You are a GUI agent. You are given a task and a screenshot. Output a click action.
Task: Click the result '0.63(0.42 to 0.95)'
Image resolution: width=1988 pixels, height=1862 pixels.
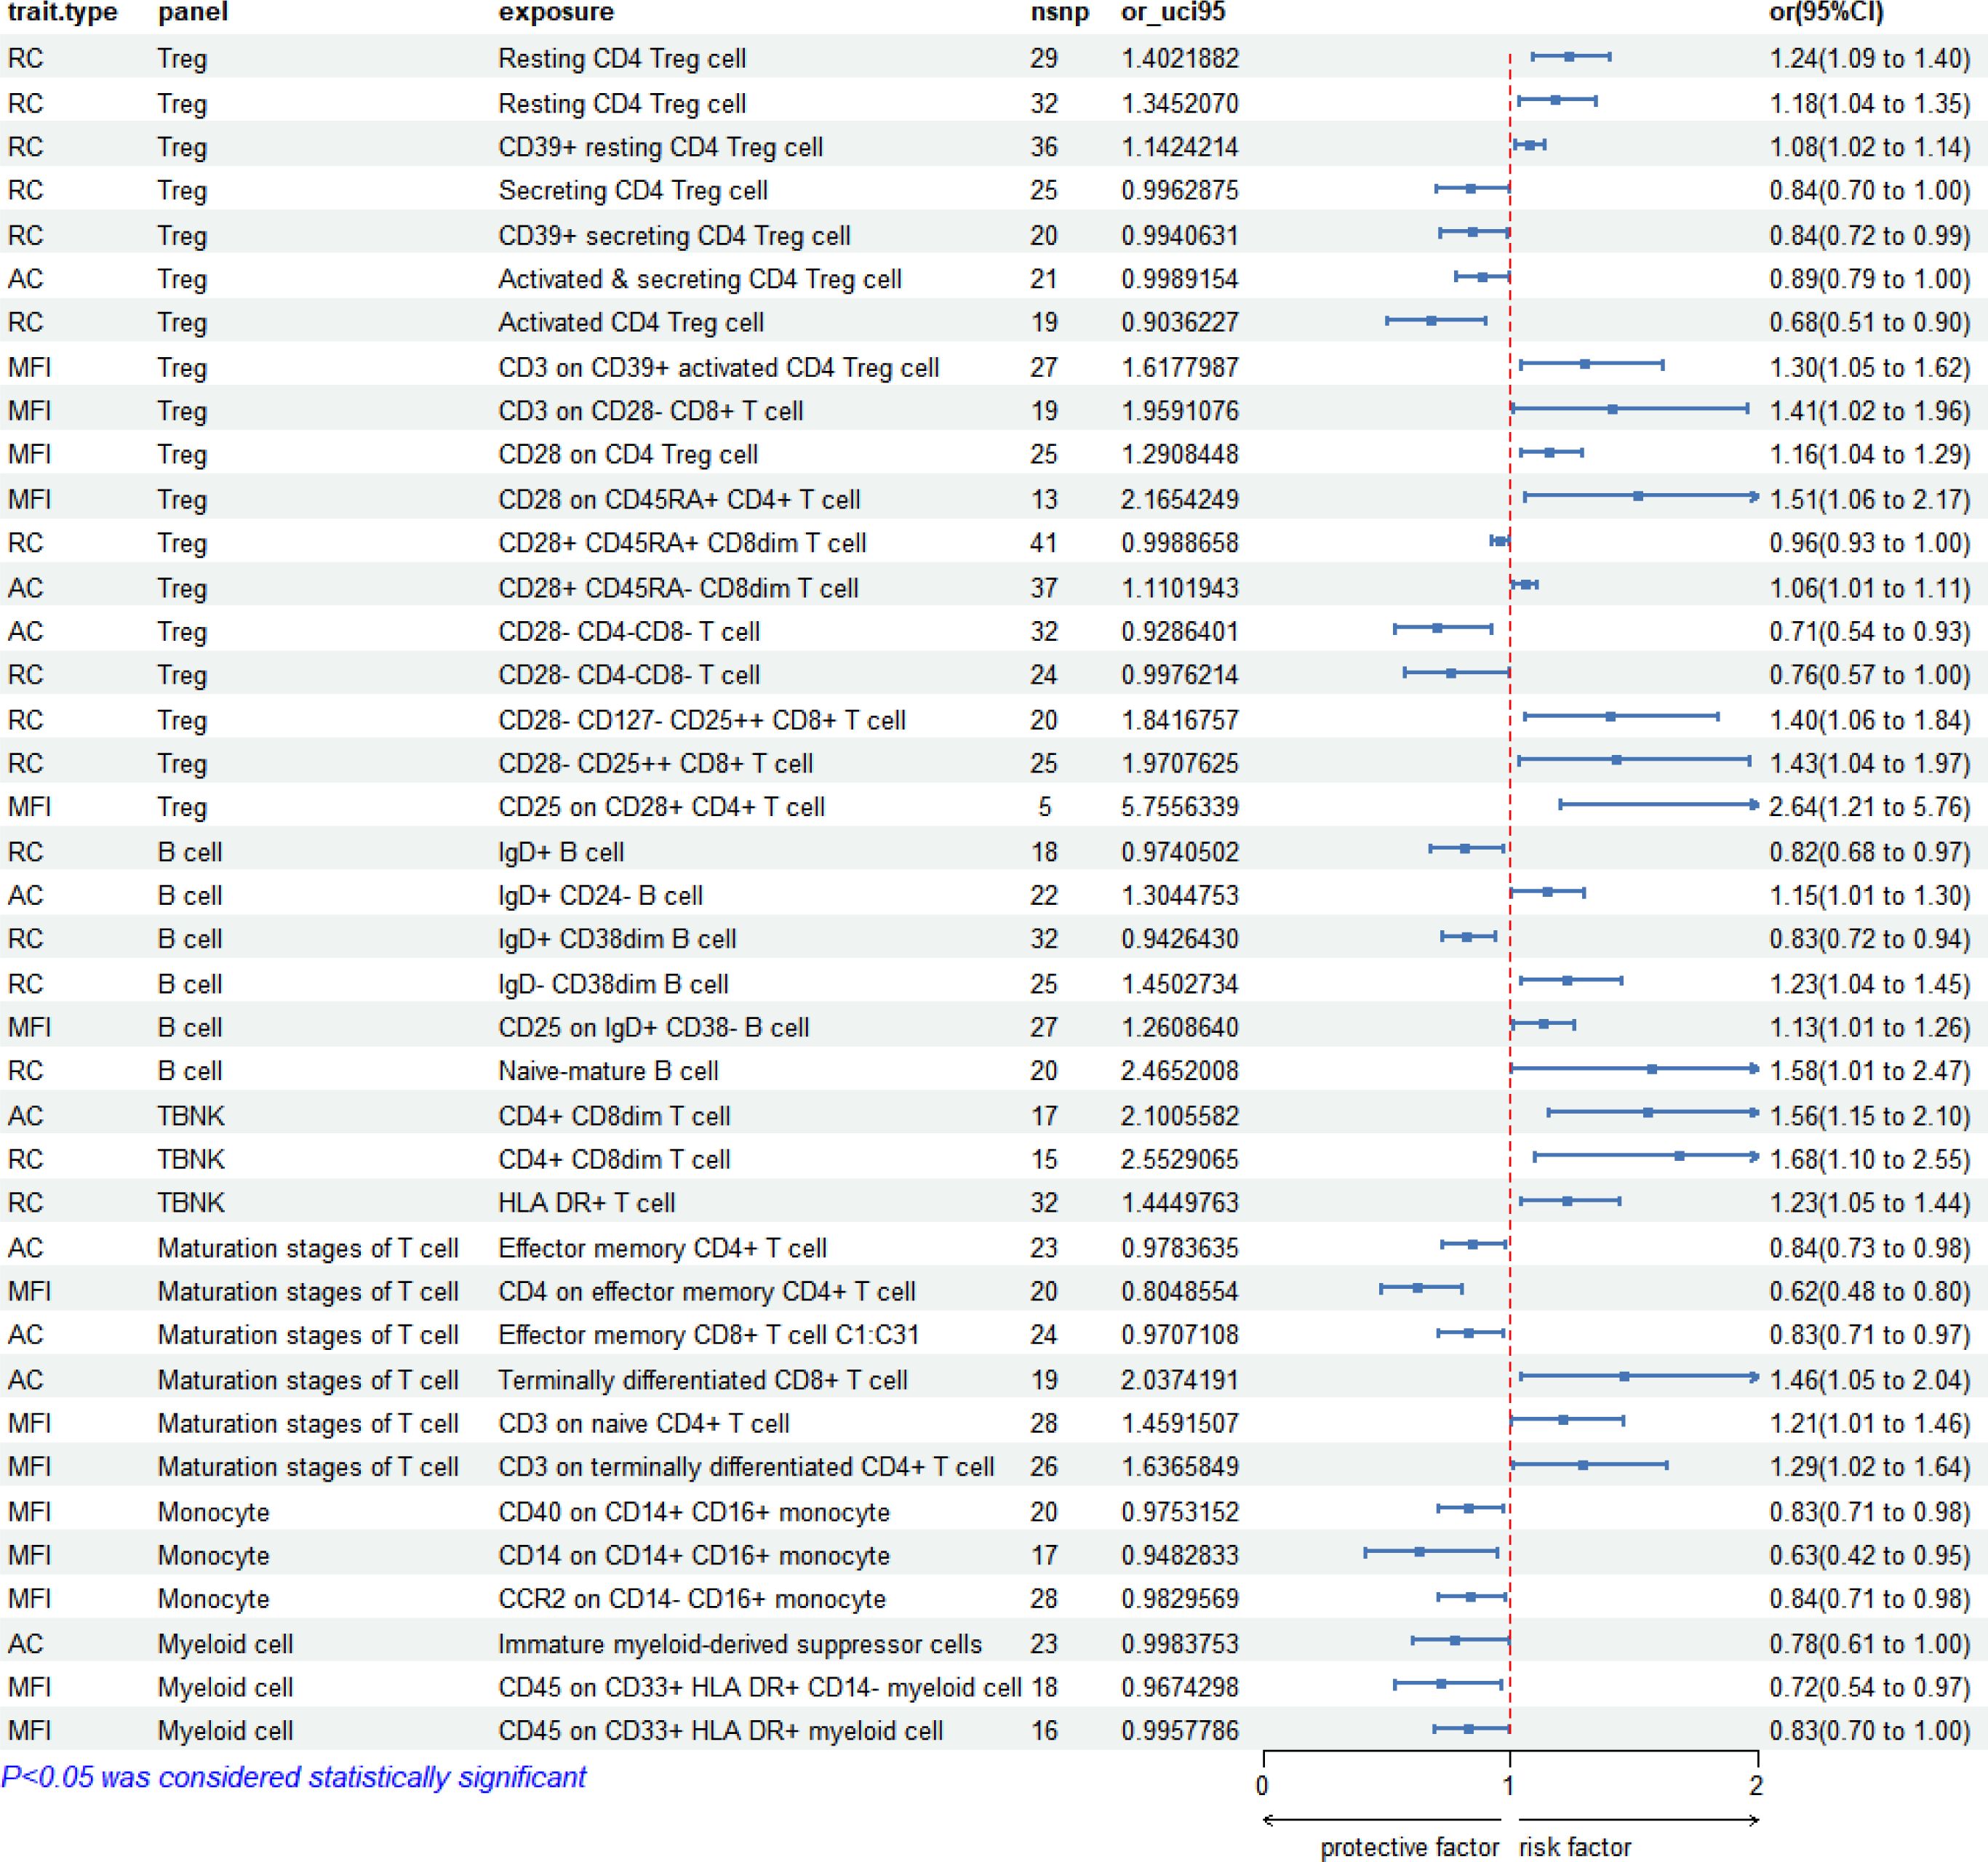pyautogui.click(x=1870, y=1555)
